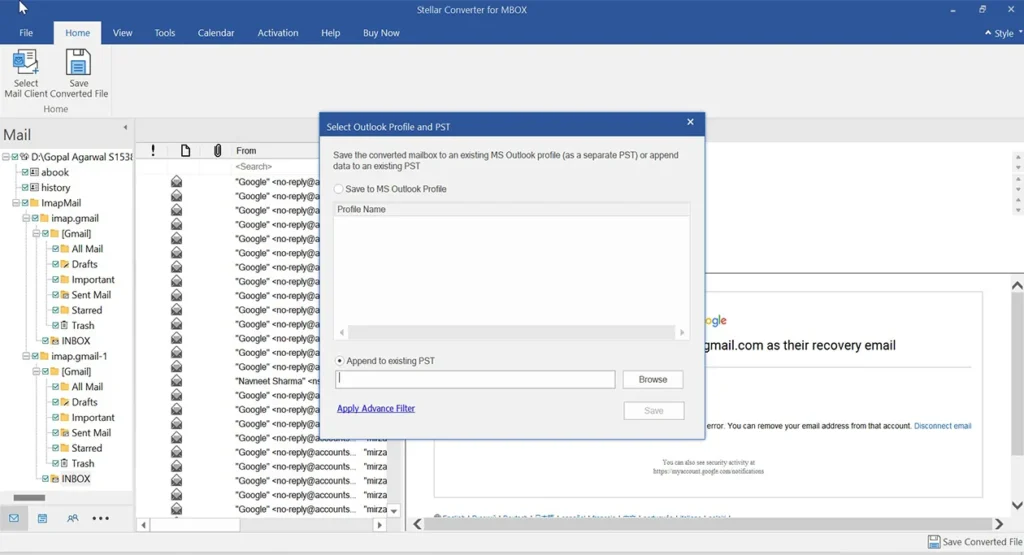This screenshot has width=1024, height=555.
Task: Open the Tools tab
Action: coord(165,33)
